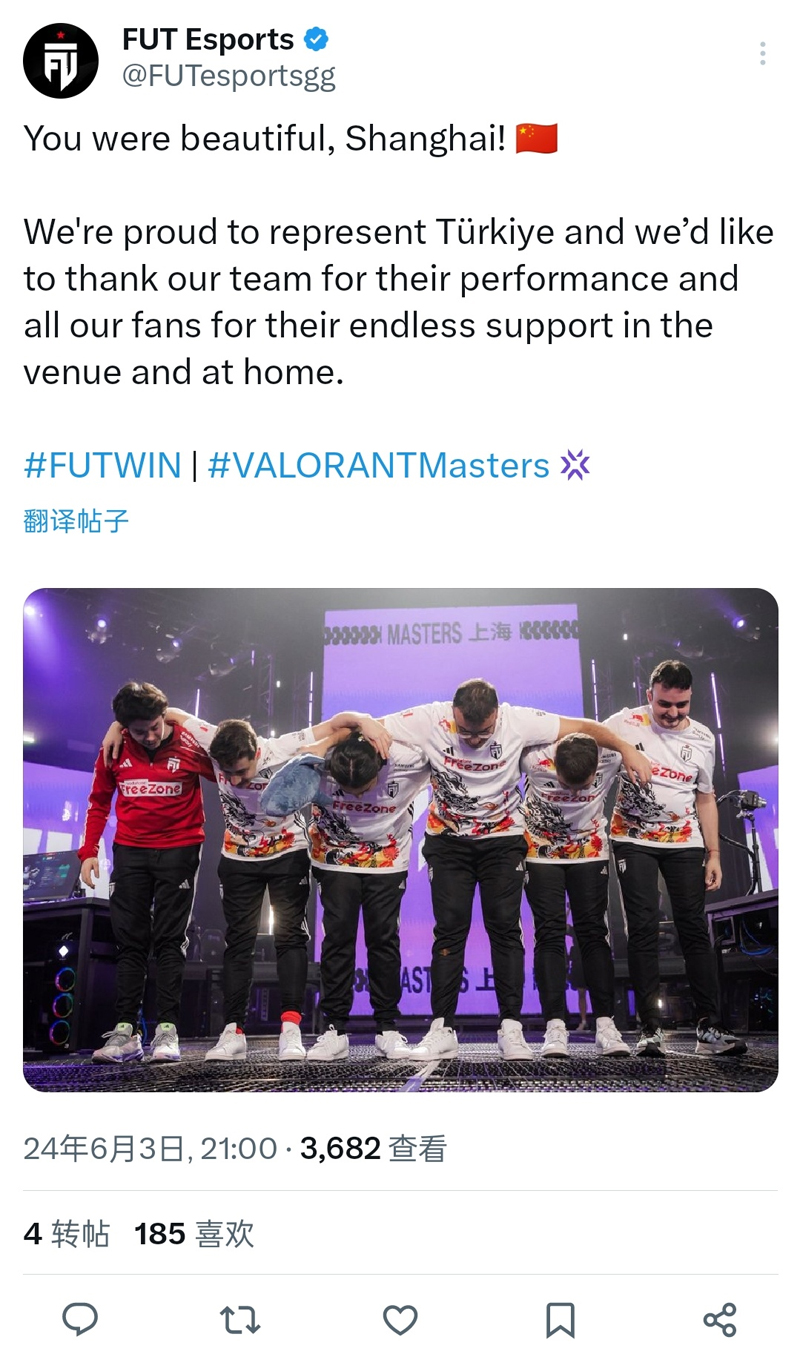Click the 24年6月3日 21:00 timestamp
This screenshot has height=1357, width=800.
150,1148
